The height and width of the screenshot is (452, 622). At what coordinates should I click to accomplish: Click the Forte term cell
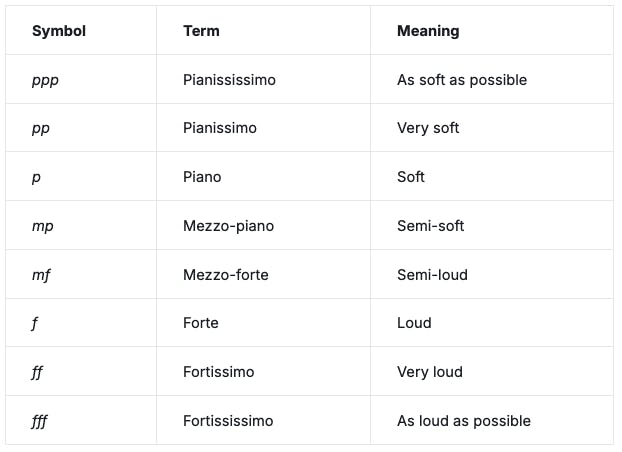point(201,323)
